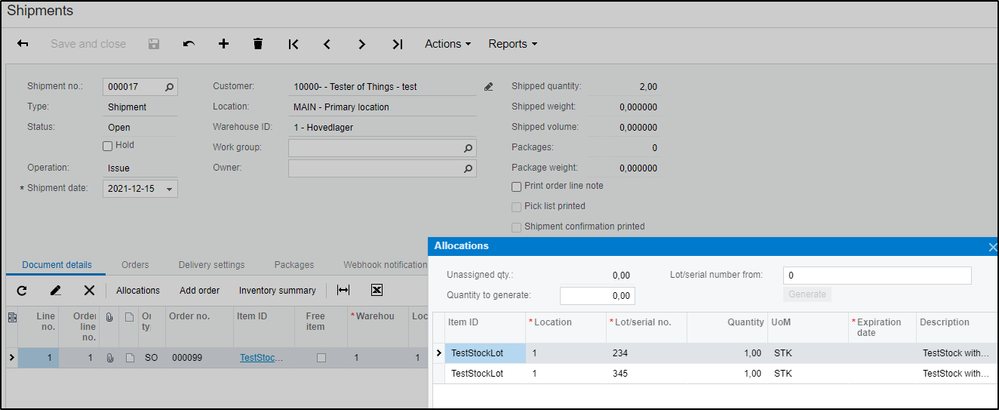Open the Packages tab

tap(294, 265)
